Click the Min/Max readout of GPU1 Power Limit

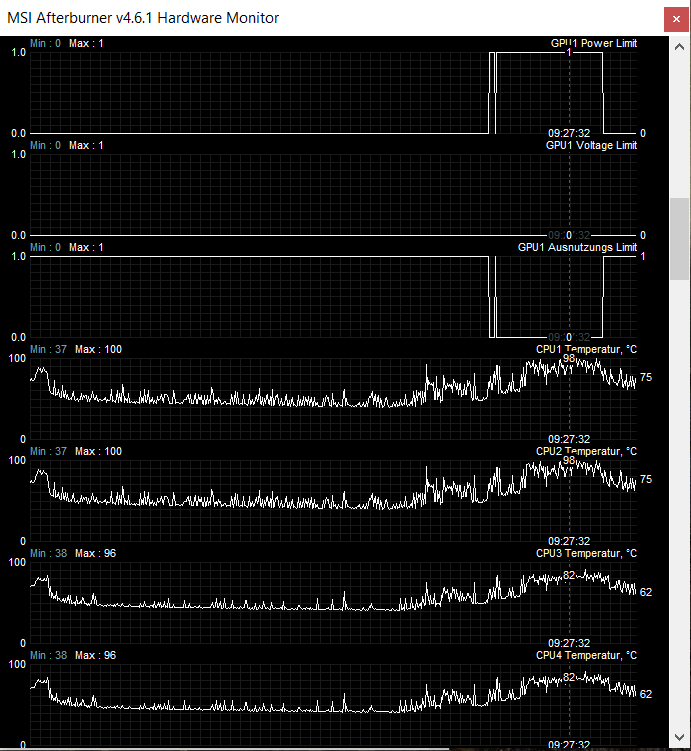[67, 43]
